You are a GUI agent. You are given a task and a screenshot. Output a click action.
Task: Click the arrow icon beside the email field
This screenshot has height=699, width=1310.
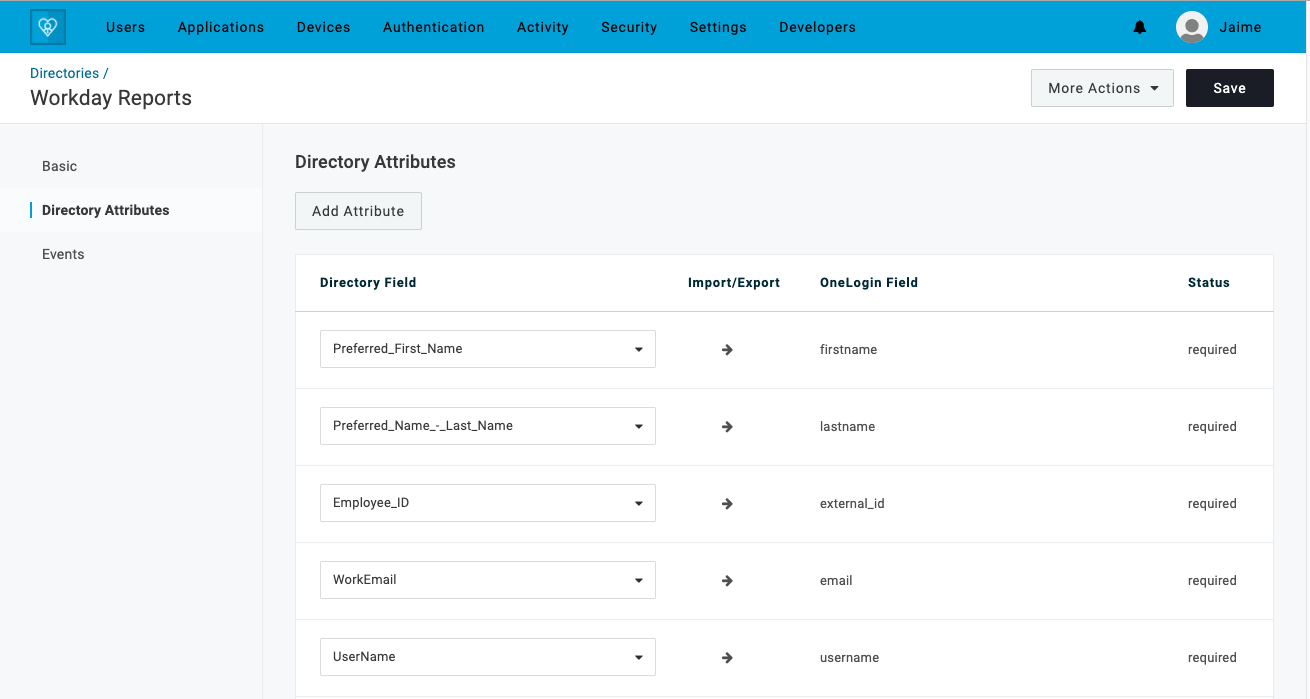727,580
